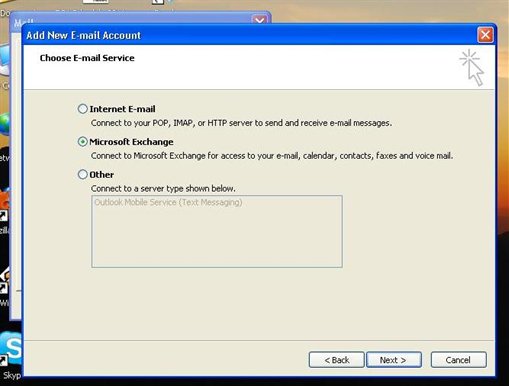509x386 pixels.
Task: Click the Internet E-mail description text
Action: (241, 123)
